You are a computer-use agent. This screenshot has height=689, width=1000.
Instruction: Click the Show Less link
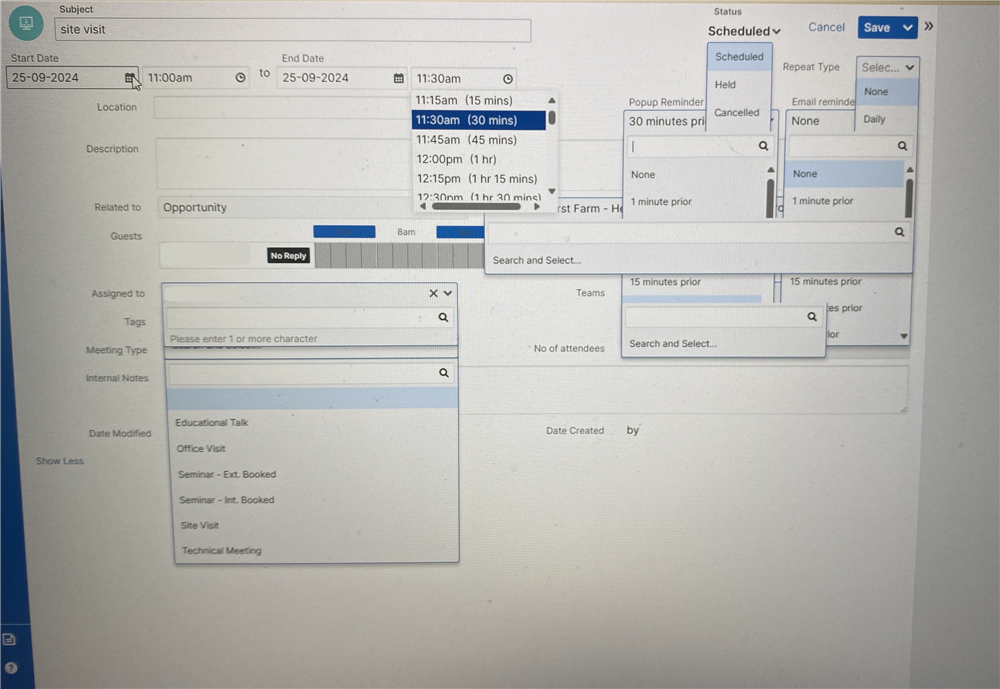pyautogui.click(x=60, y=461)
